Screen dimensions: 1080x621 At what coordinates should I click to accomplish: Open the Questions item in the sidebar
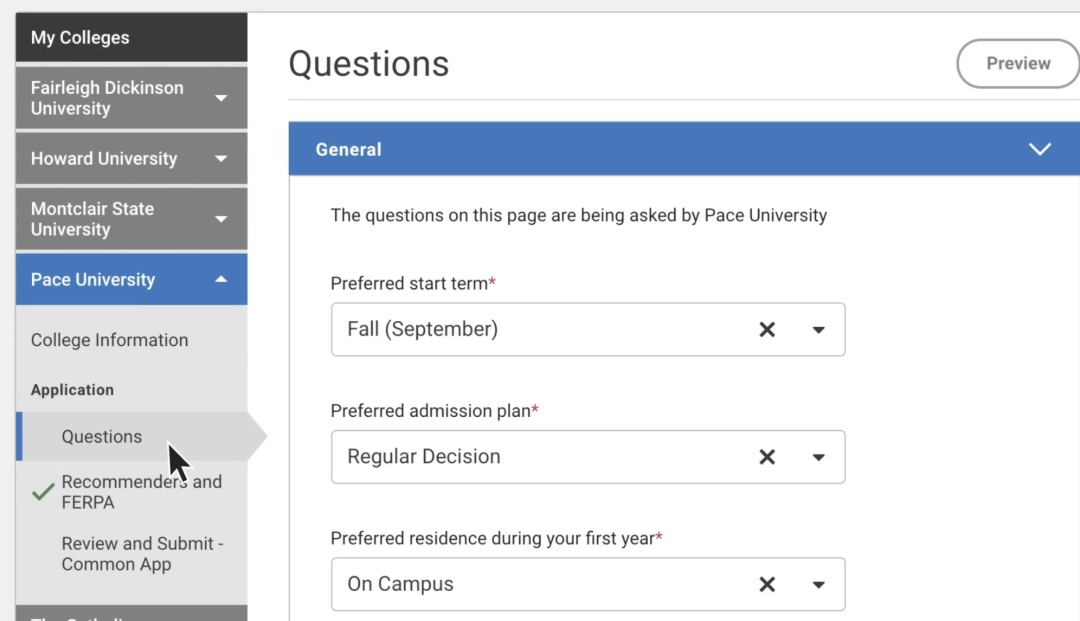(x=102, y=436)
